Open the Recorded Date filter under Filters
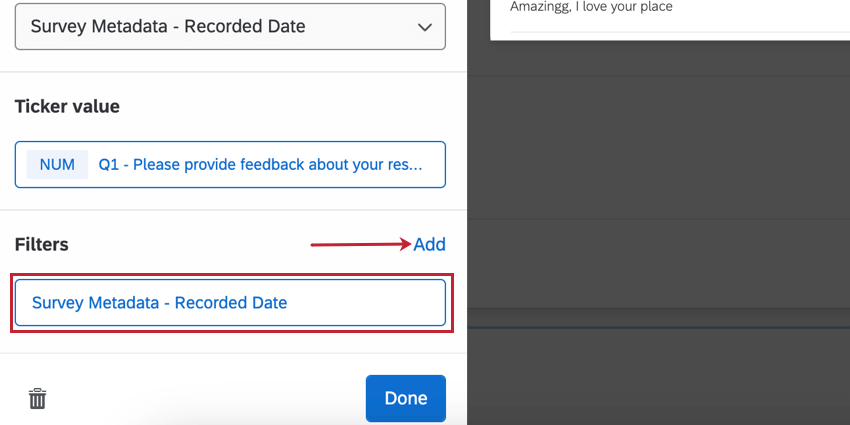The width and height of the screenshot is (850, 425). (229, 302)
